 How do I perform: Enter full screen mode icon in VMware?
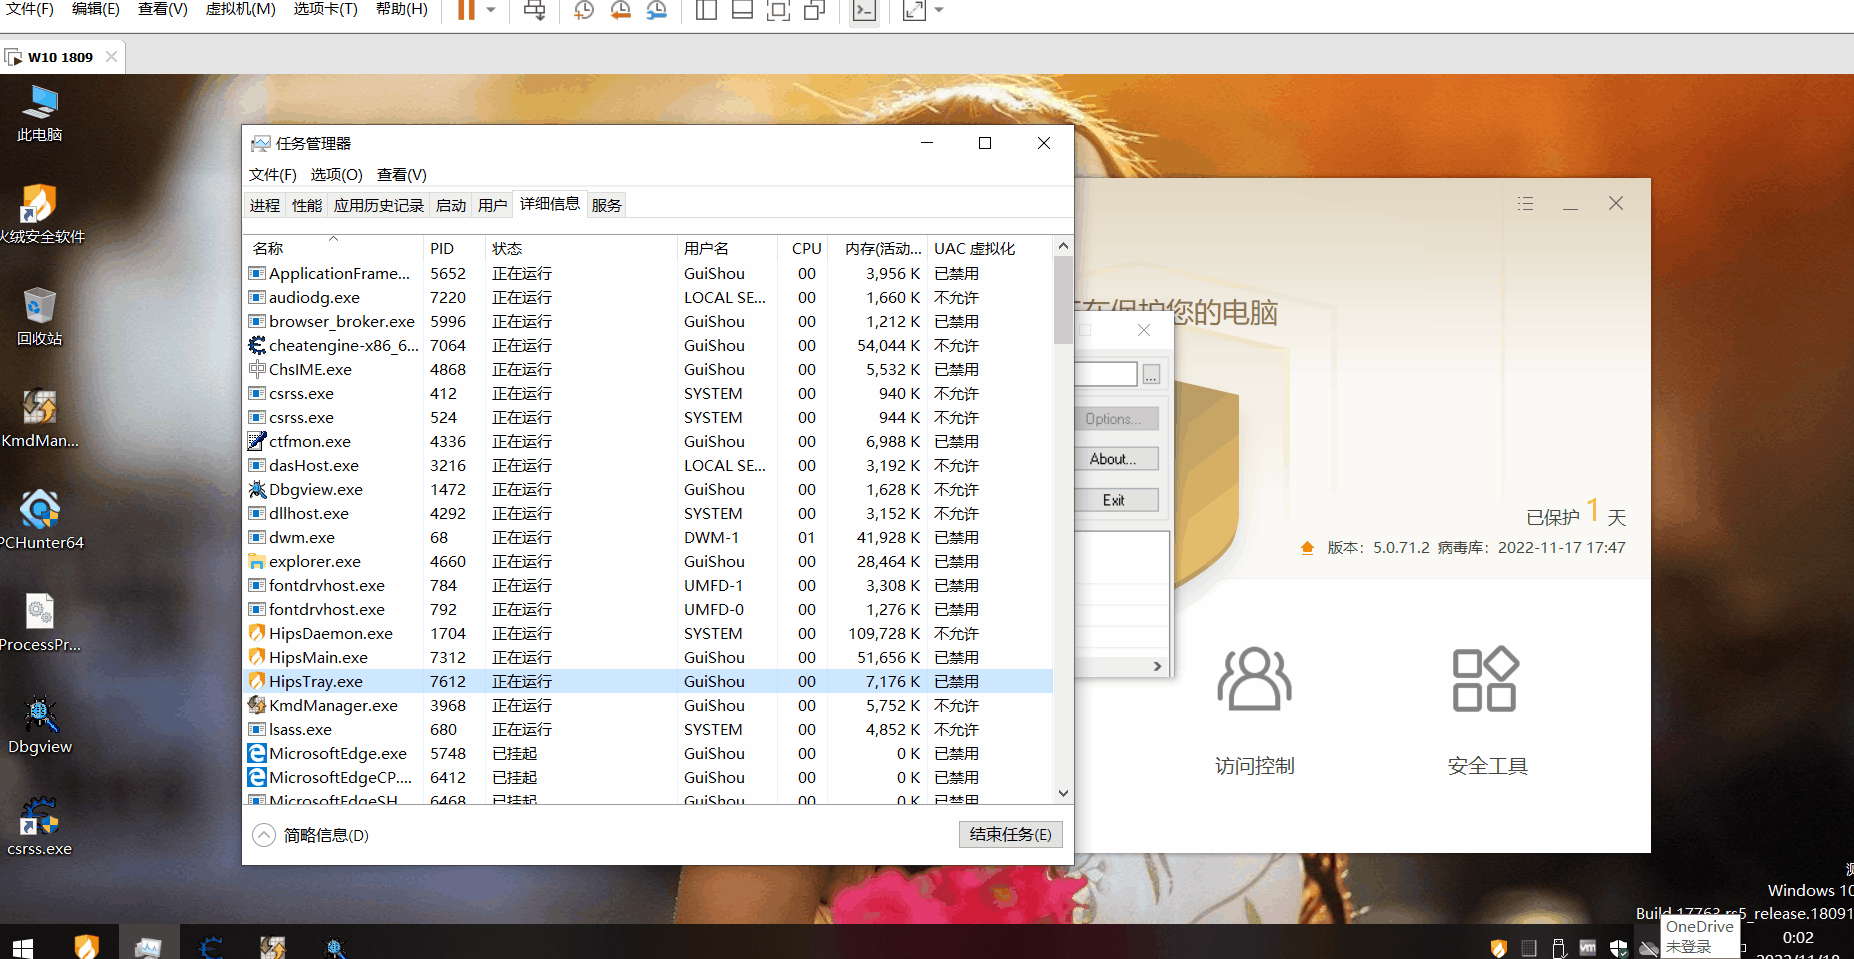pyautogui.click(x=778, y=10)
